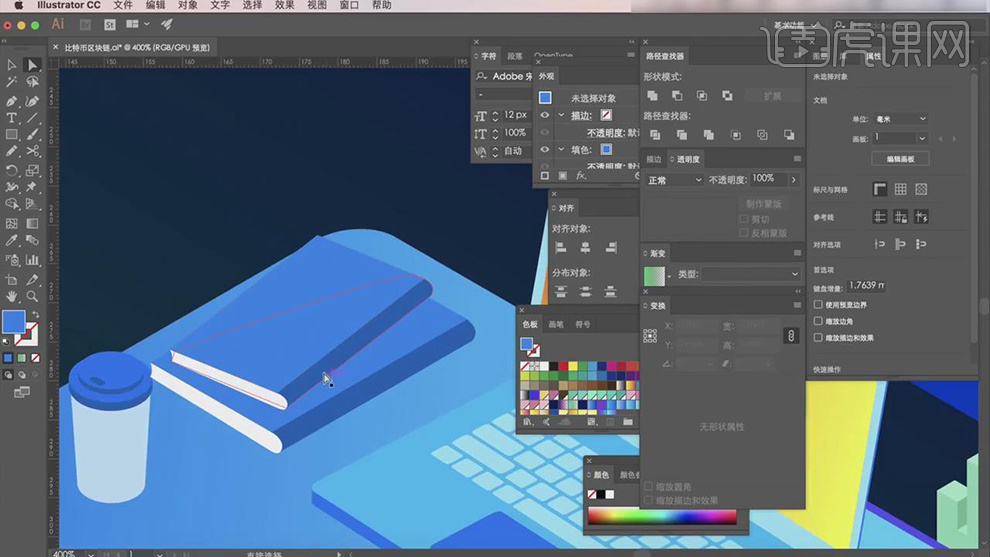Check the 反相蒙版 invert mask option
990x557 pixels.
(x=744, y=233)
